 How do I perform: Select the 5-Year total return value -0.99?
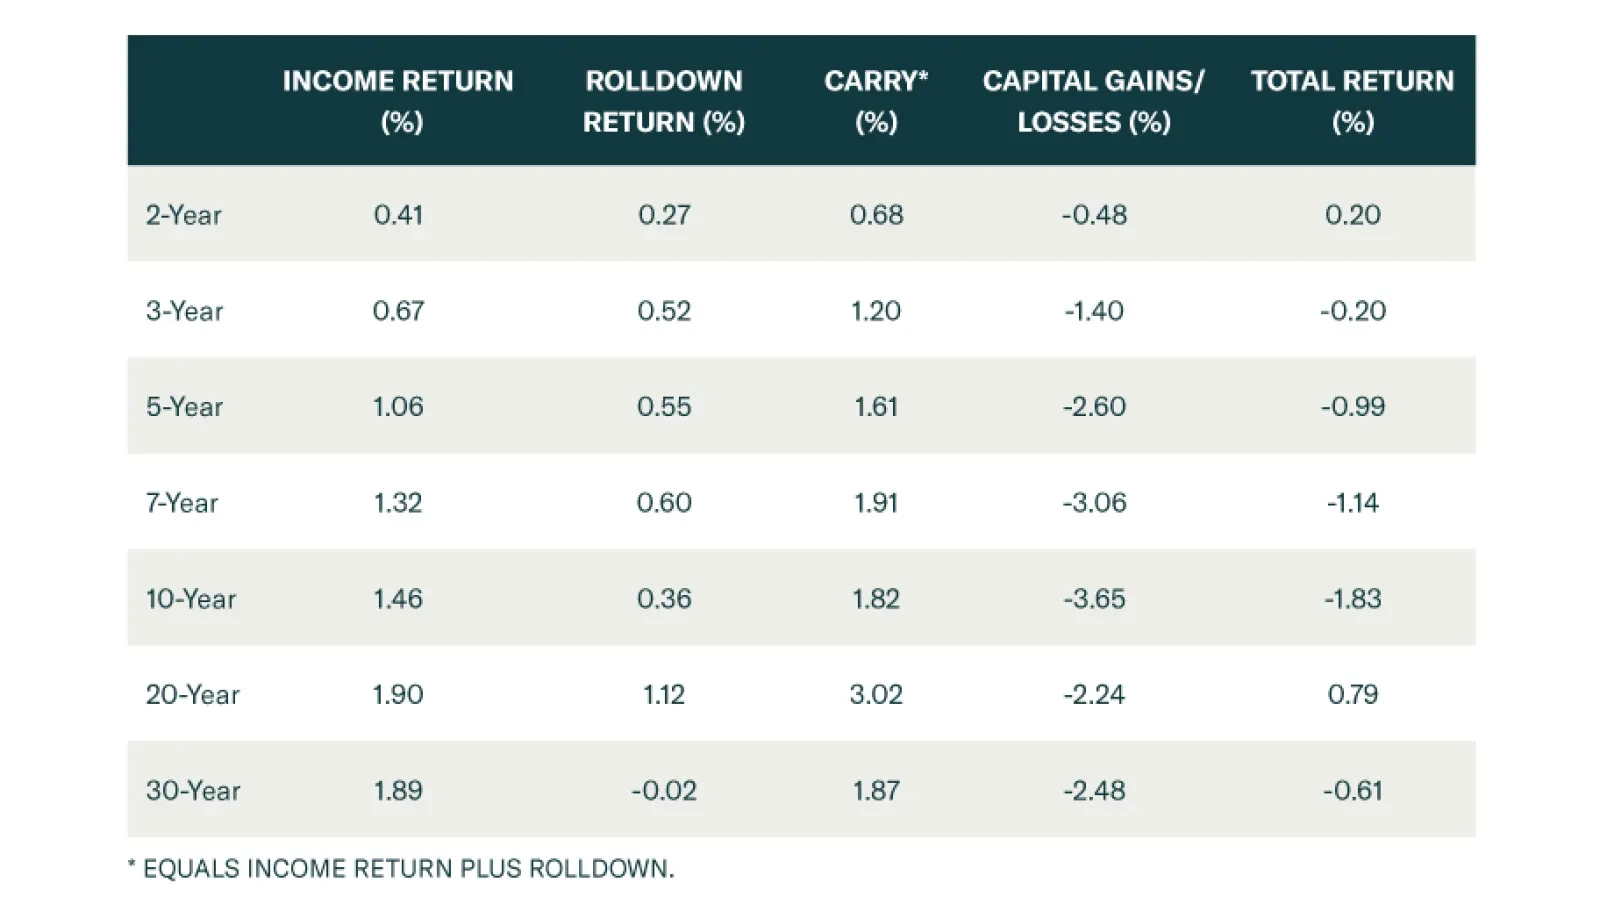1352,407
